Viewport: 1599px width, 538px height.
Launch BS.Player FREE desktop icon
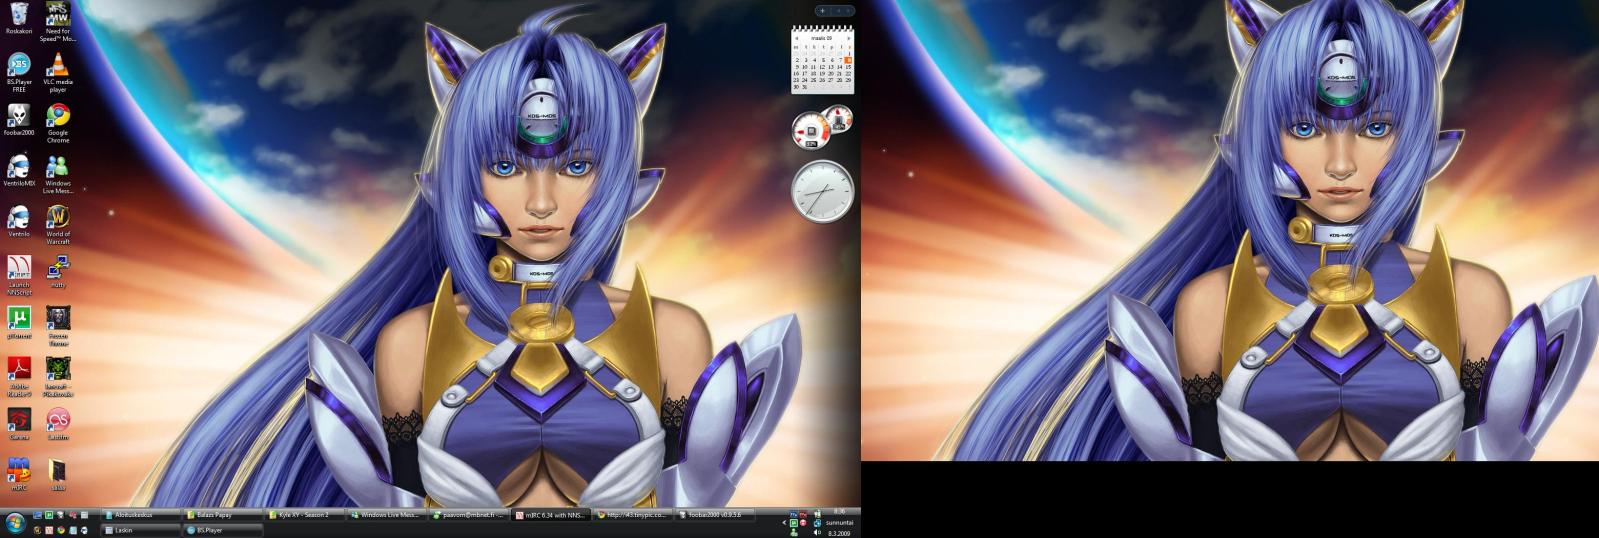click(x=18, y=66)
